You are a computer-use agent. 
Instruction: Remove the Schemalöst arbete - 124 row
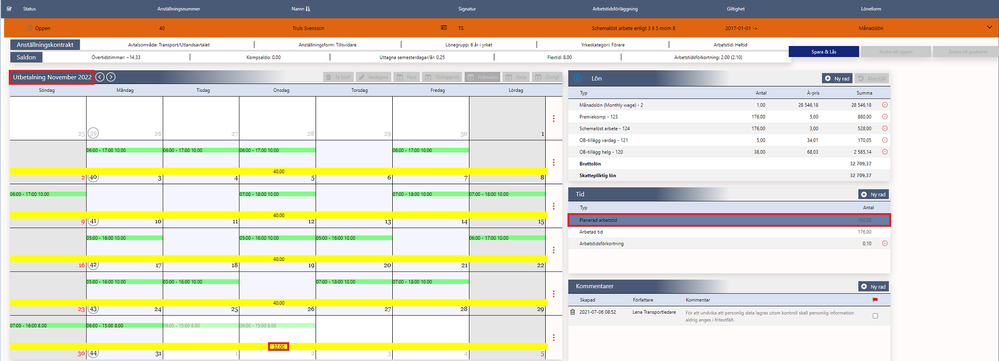pyautogui.click(x=885, y=129)
